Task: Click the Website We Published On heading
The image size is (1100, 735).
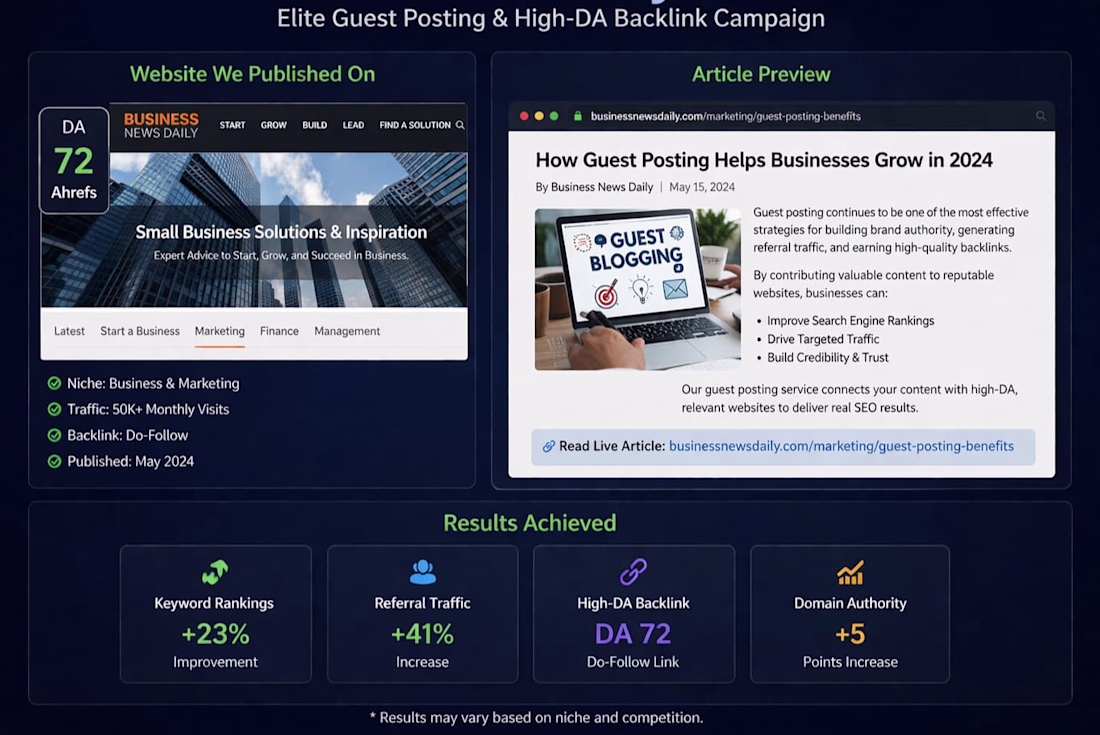Action: (x=253, y=74)
